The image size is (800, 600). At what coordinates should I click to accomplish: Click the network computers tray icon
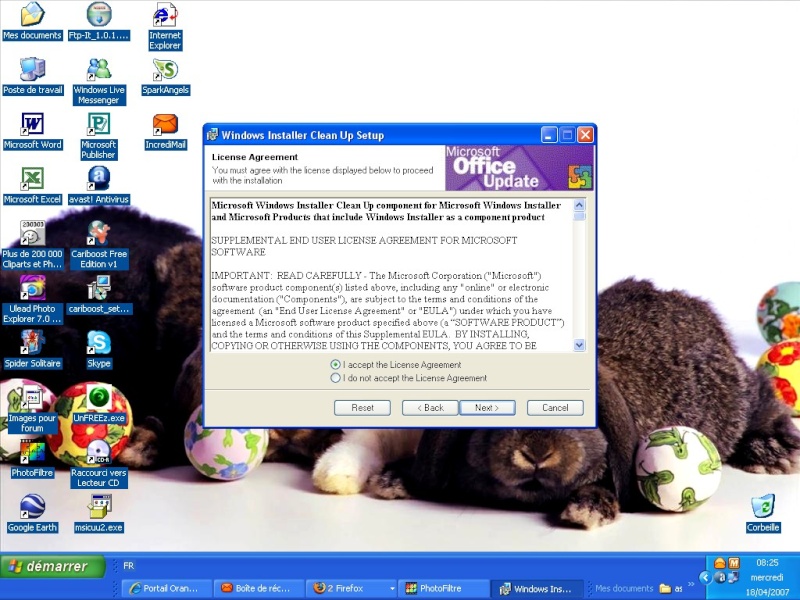tap(733, 578)
